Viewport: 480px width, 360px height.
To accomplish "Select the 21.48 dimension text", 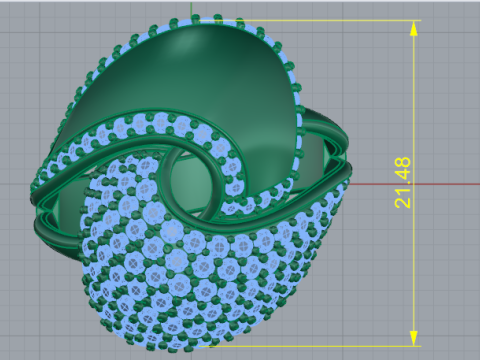I will (x=403, y=183).
